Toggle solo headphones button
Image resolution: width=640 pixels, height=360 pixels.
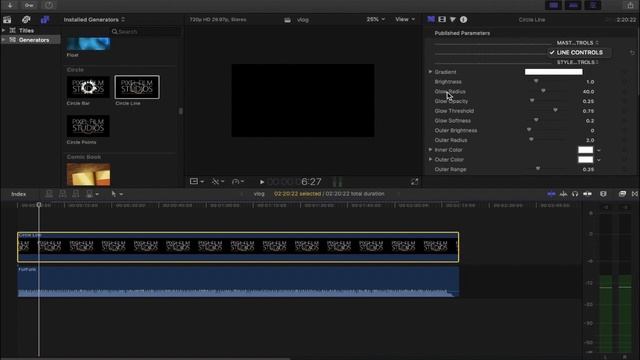[575, 194]
